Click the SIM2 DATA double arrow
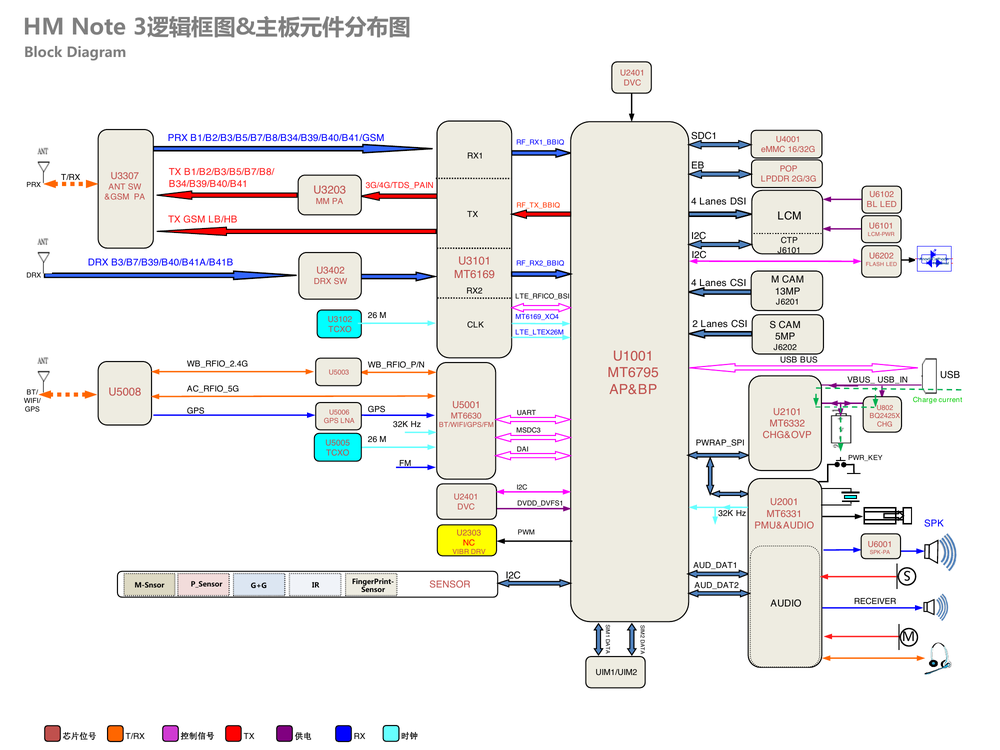Screen dimensions: 1000x750 point(631,639)
